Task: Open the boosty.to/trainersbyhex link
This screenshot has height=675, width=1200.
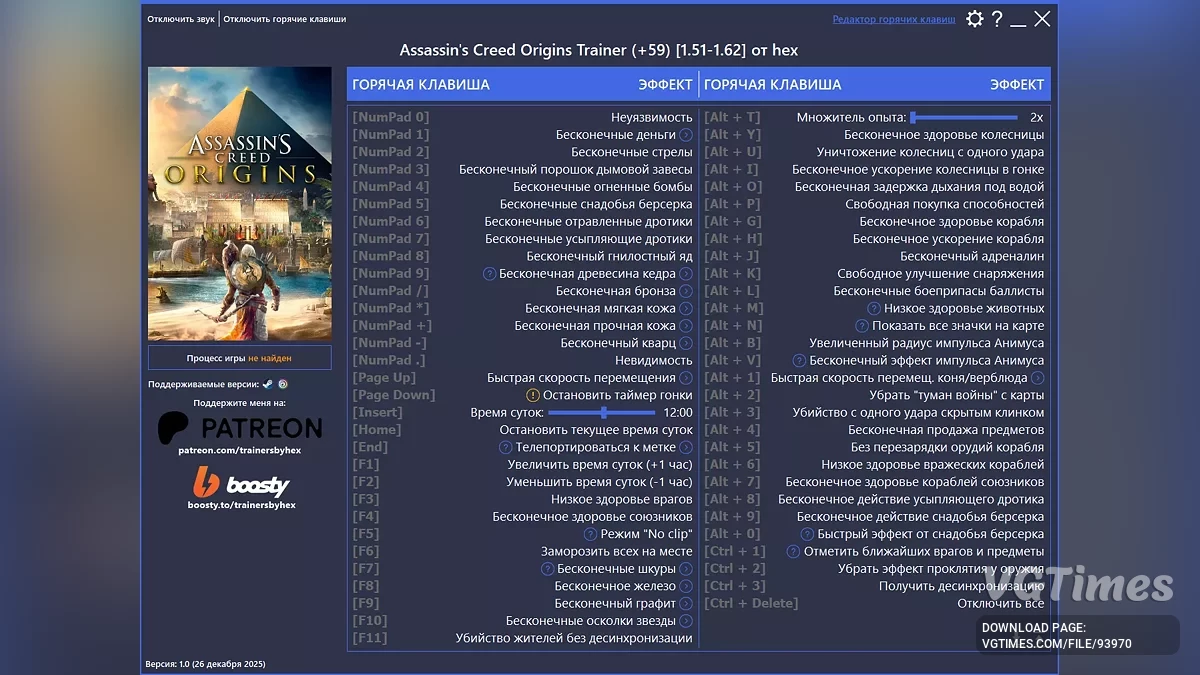Action: [x=241, y=505]
